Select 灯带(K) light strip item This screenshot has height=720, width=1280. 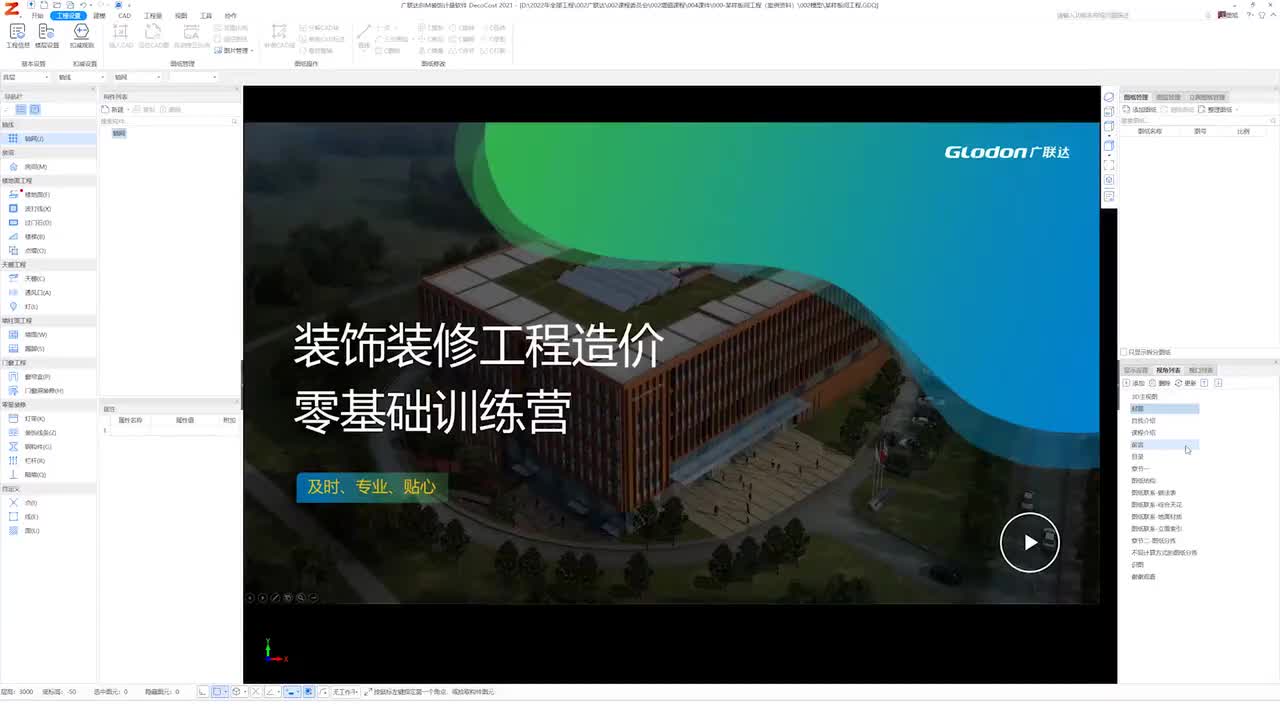[x=48, y=419]
